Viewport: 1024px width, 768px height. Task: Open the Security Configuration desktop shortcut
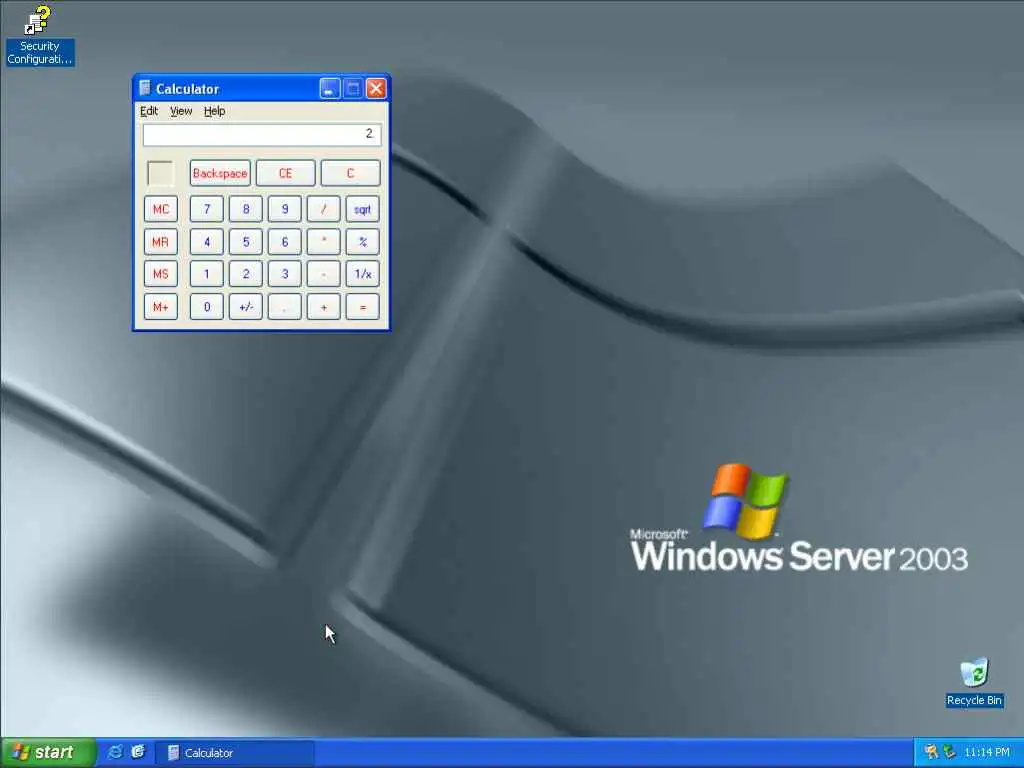[x=39, y=34]
